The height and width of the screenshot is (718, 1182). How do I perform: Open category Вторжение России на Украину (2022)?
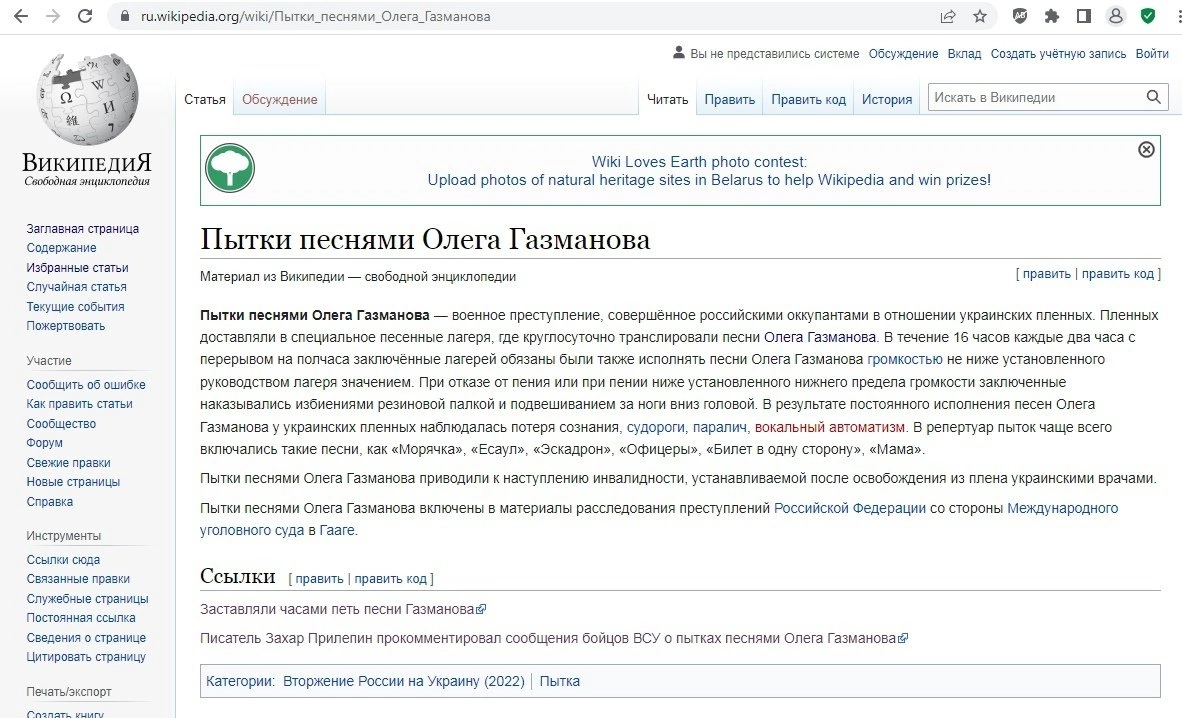(x=404, y=682)
